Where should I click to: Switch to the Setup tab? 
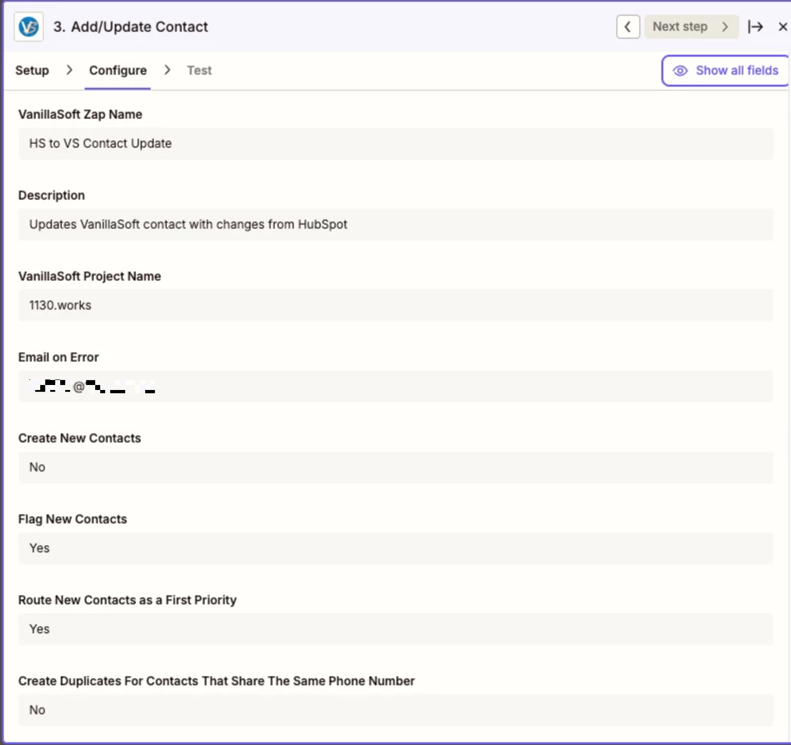pos(32,71)
